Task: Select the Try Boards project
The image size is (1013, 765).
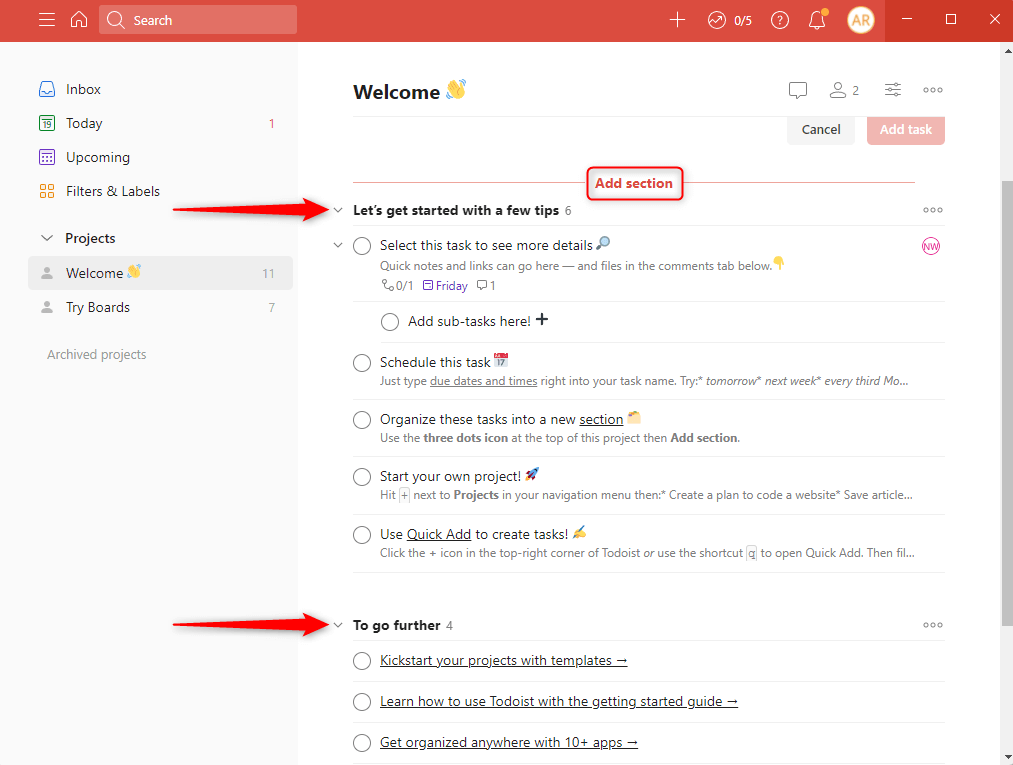Action: 160,308
